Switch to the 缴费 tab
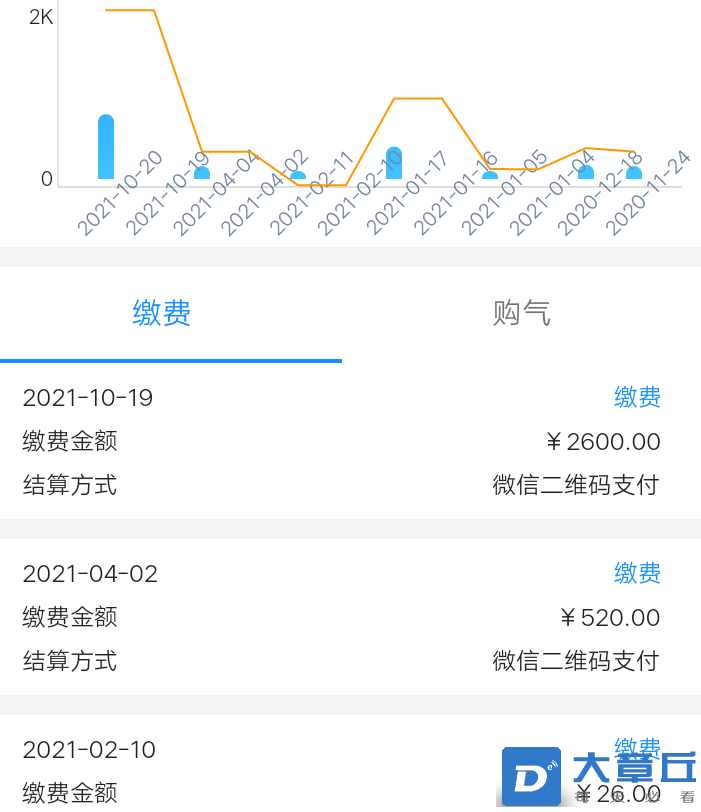 [162, 313]
